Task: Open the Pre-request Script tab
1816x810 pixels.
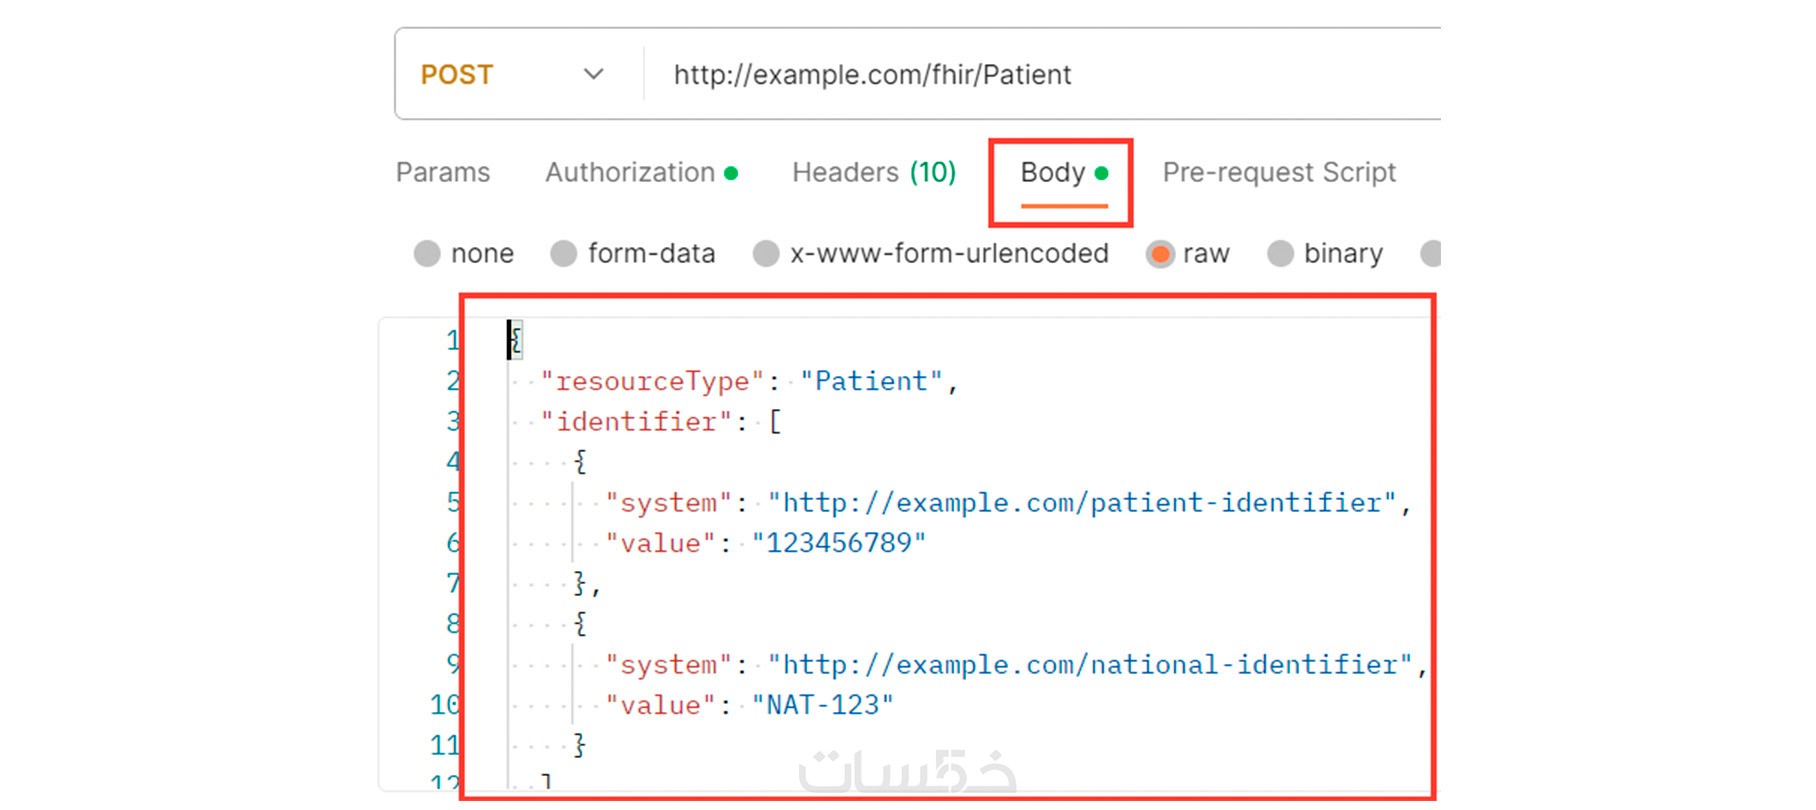Action: [1278, 173]
